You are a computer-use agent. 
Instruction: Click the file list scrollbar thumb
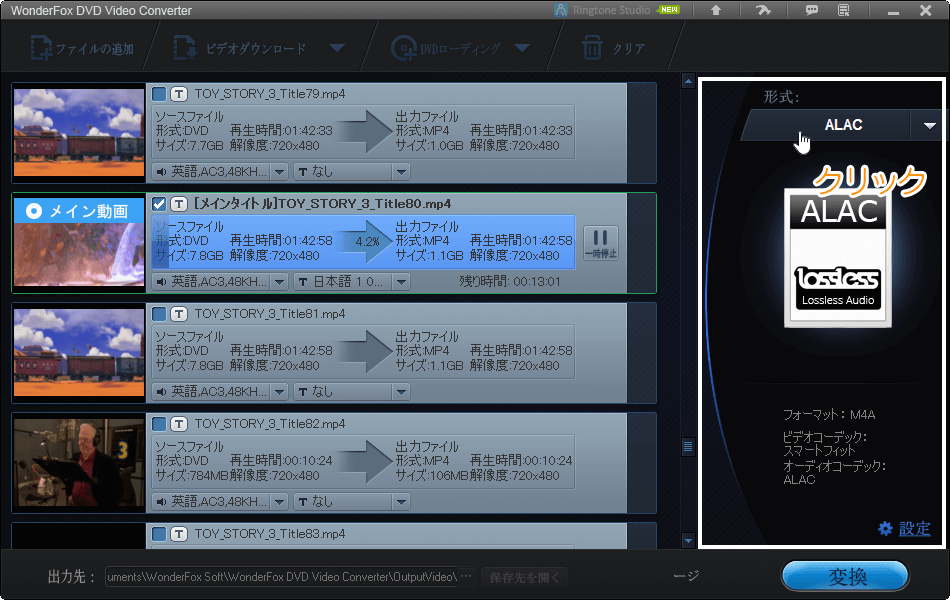point(688,447)
